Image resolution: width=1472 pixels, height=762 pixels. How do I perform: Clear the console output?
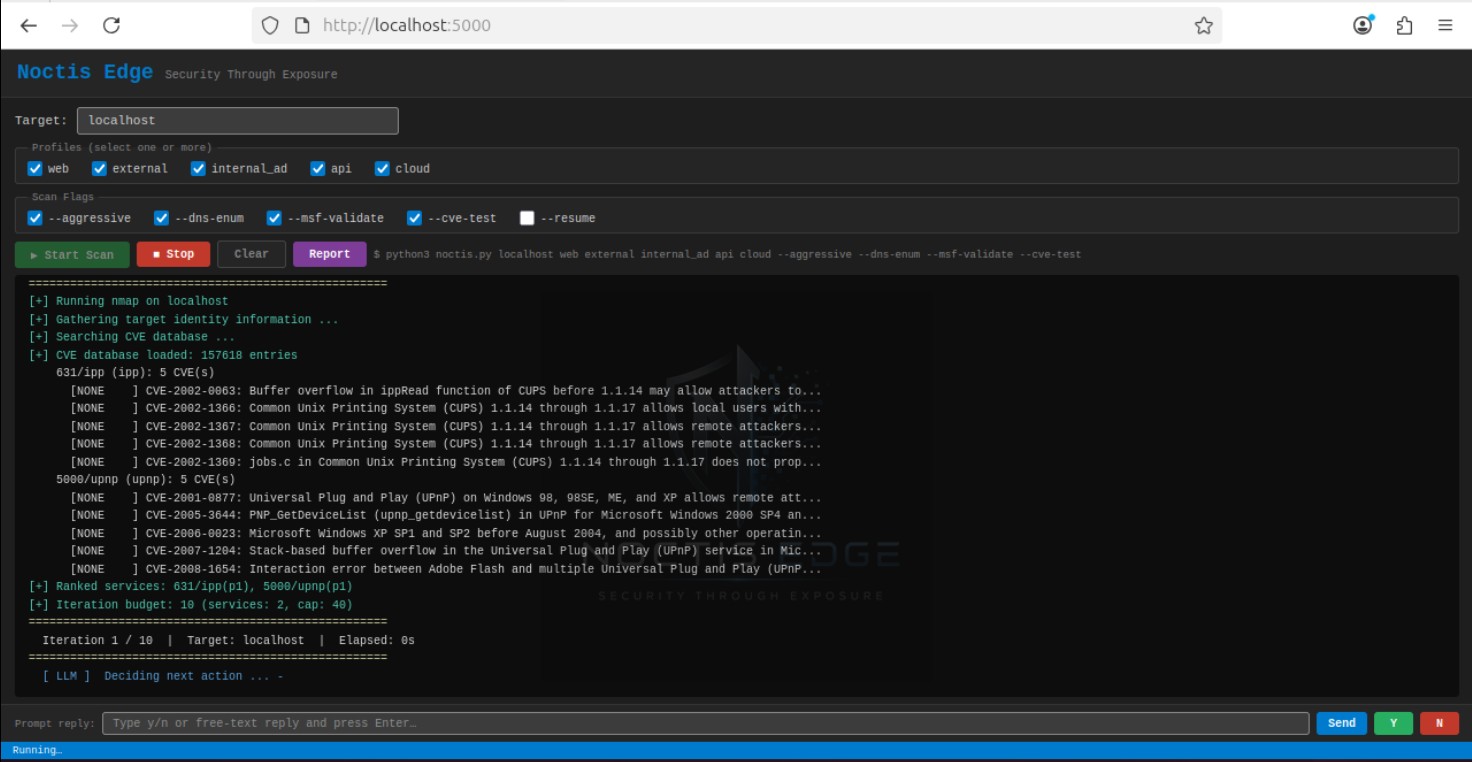point(251,254)
